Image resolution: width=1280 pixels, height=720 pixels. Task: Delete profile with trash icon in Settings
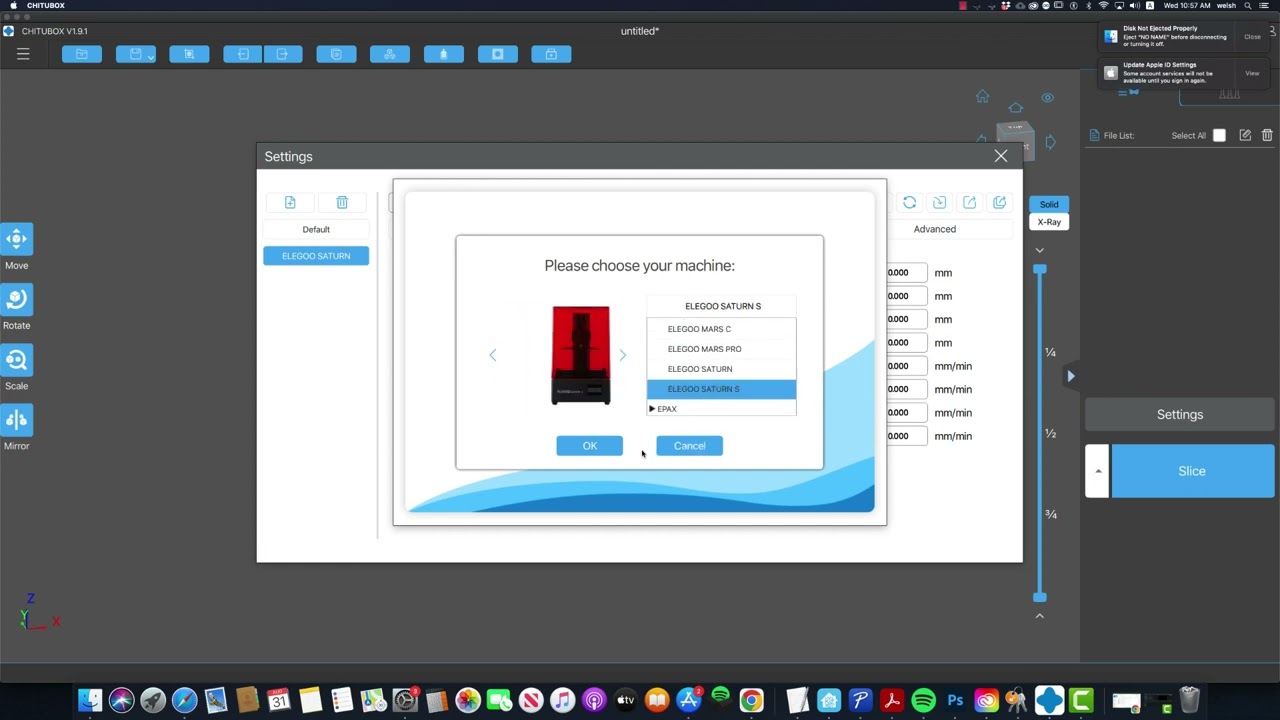[342, 203]
